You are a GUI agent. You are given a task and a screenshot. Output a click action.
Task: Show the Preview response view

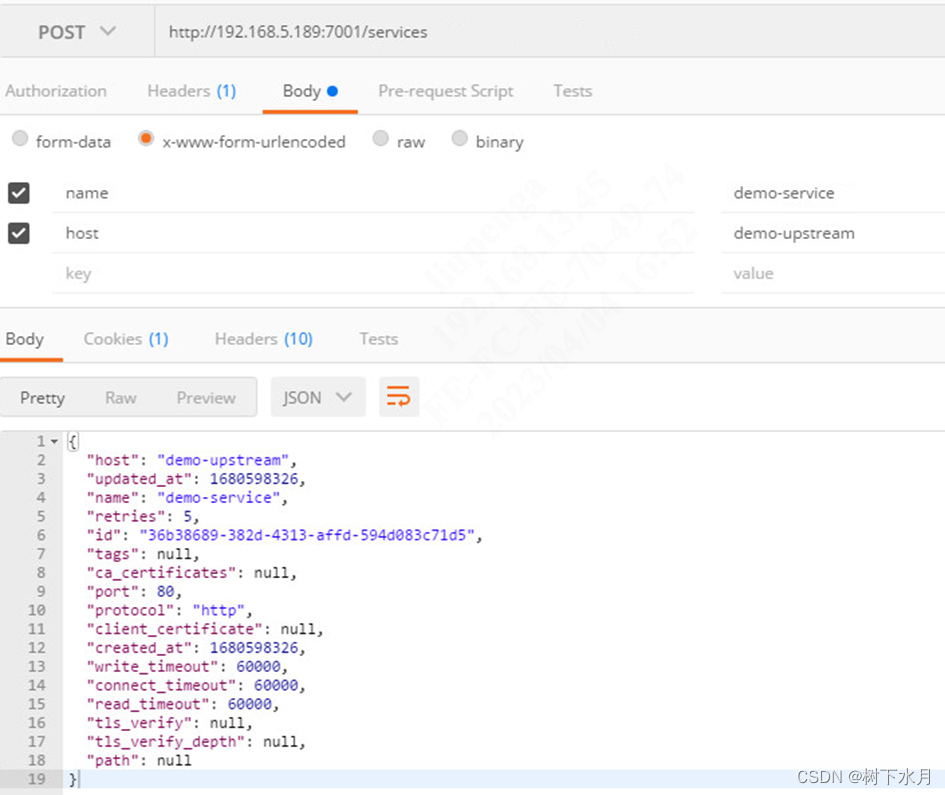pyautogui.click(x=206, y=398)
